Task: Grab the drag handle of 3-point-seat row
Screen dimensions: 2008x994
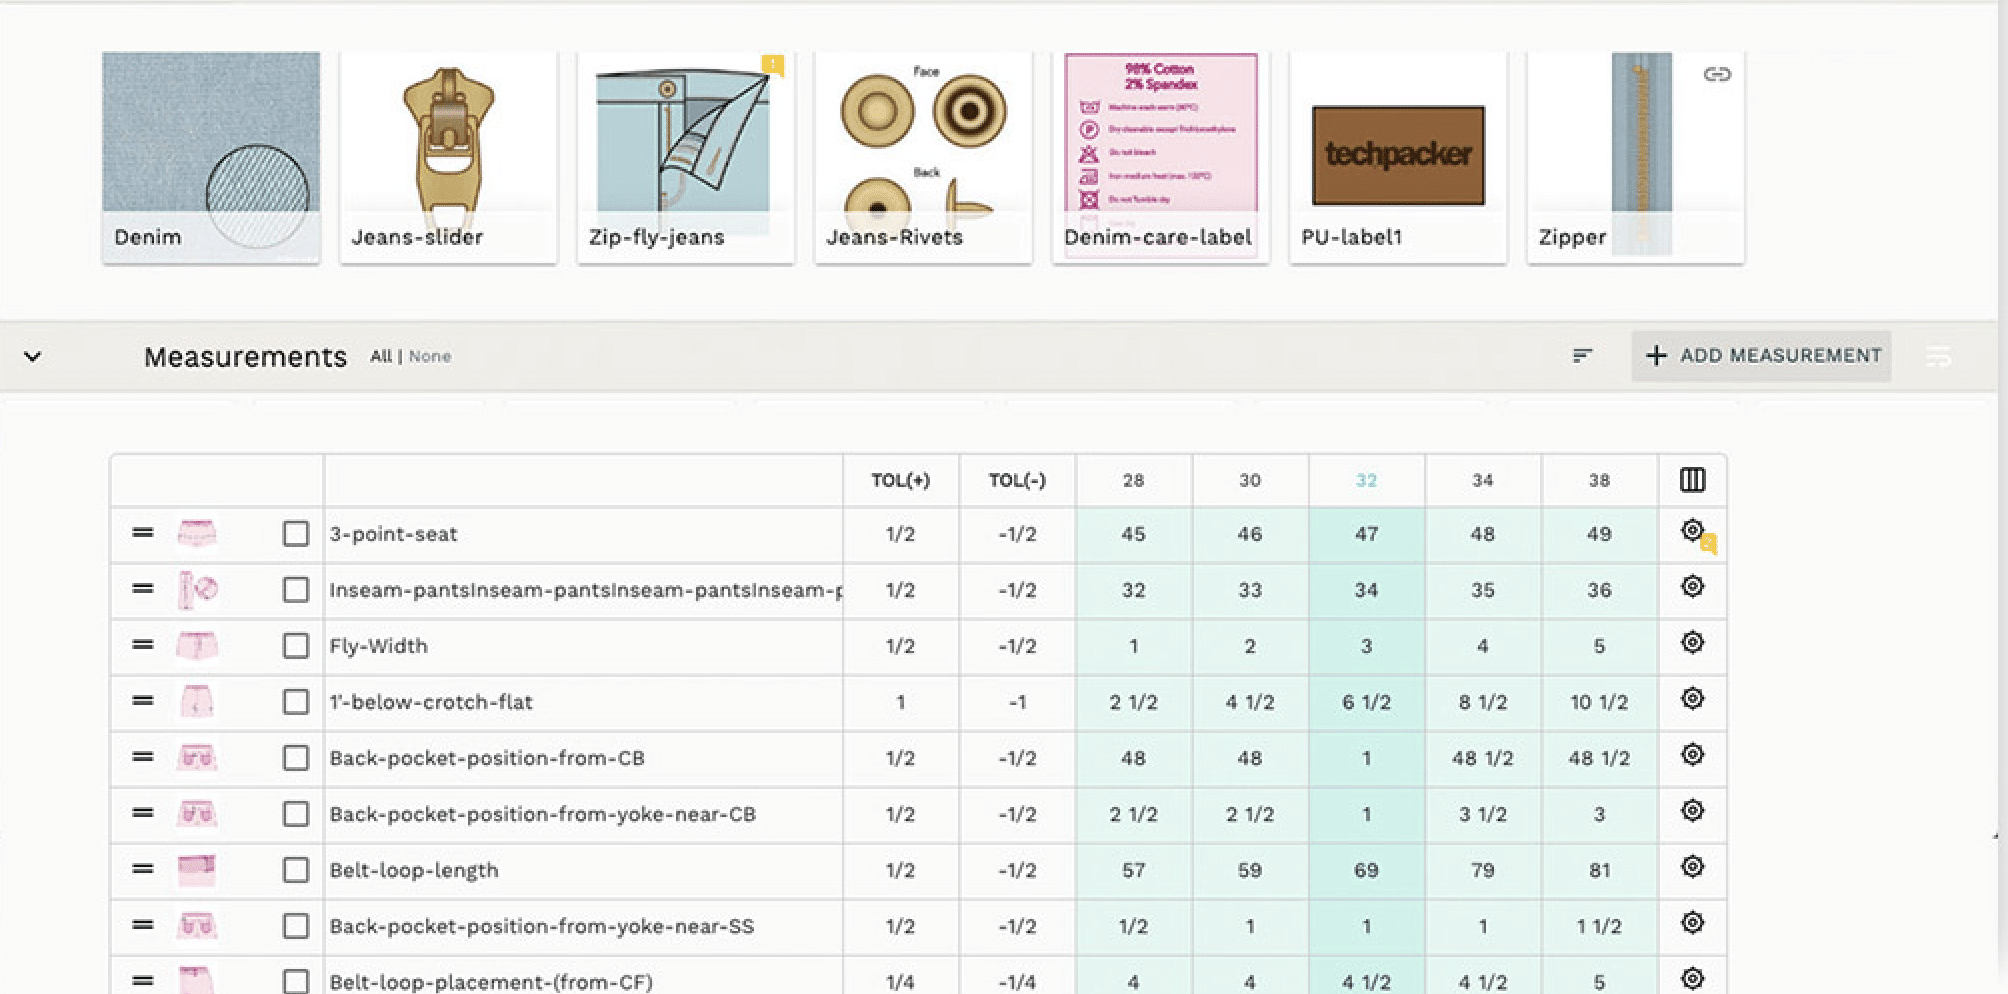Action: tap(143, 533)
